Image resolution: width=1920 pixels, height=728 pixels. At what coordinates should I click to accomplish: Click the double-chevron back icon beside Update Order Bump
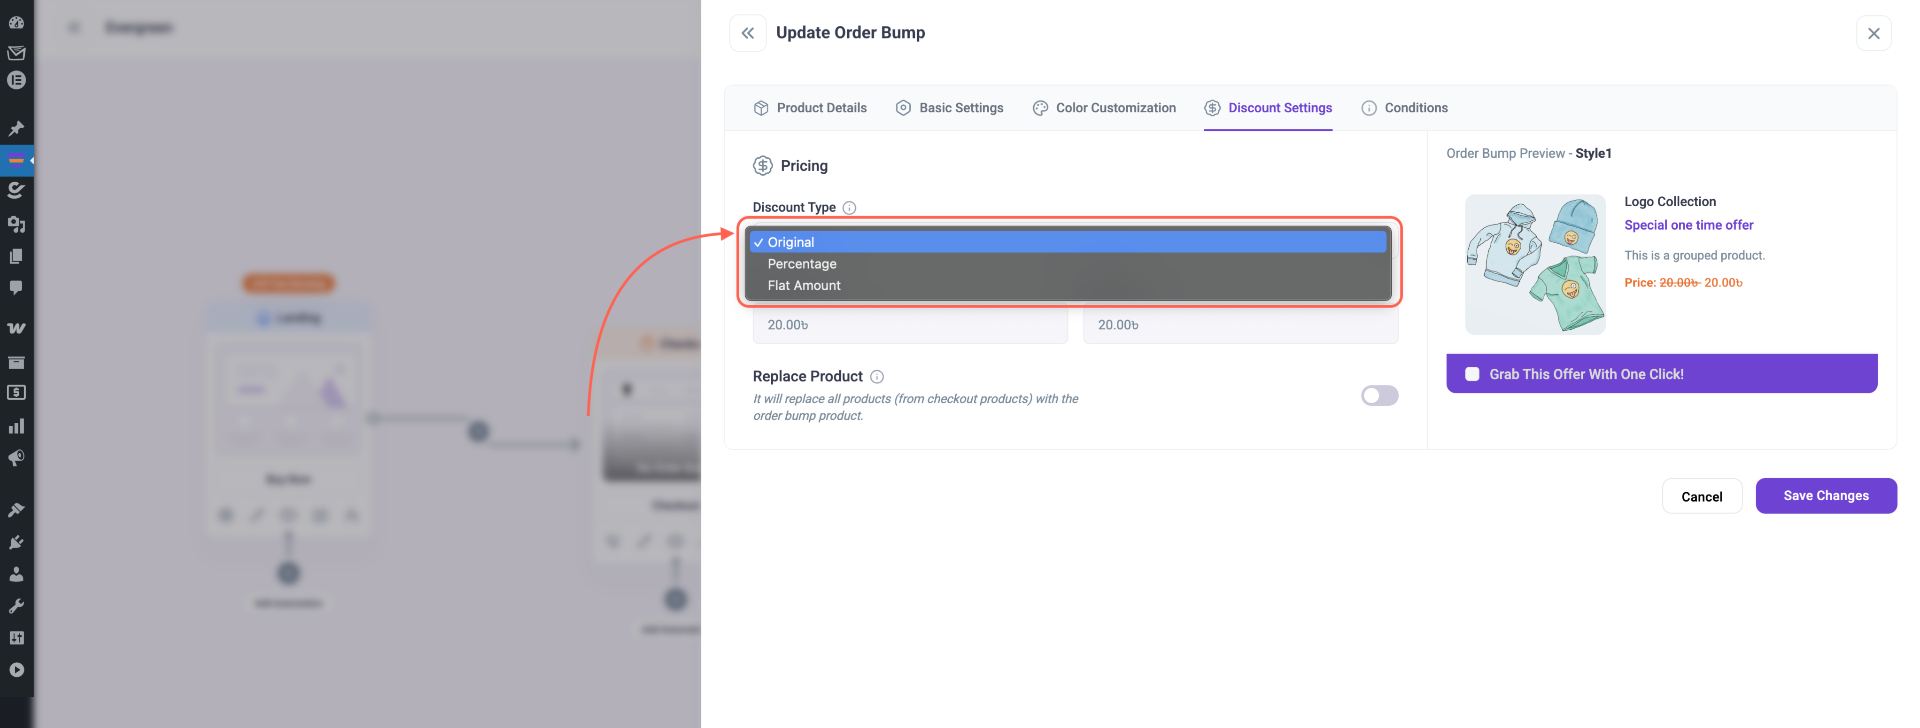click(747, 33)
